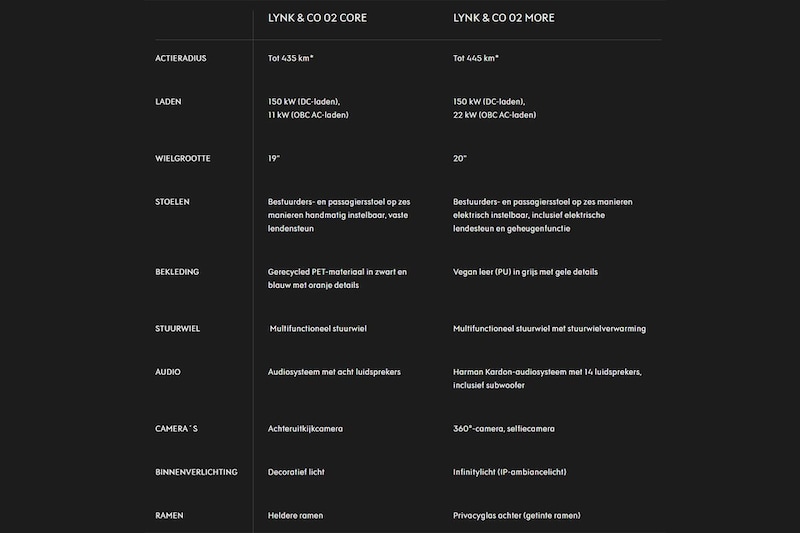Screen dimensions: 800x533
Task: Select the AUDIO row label
Action: tap(168, 372)
